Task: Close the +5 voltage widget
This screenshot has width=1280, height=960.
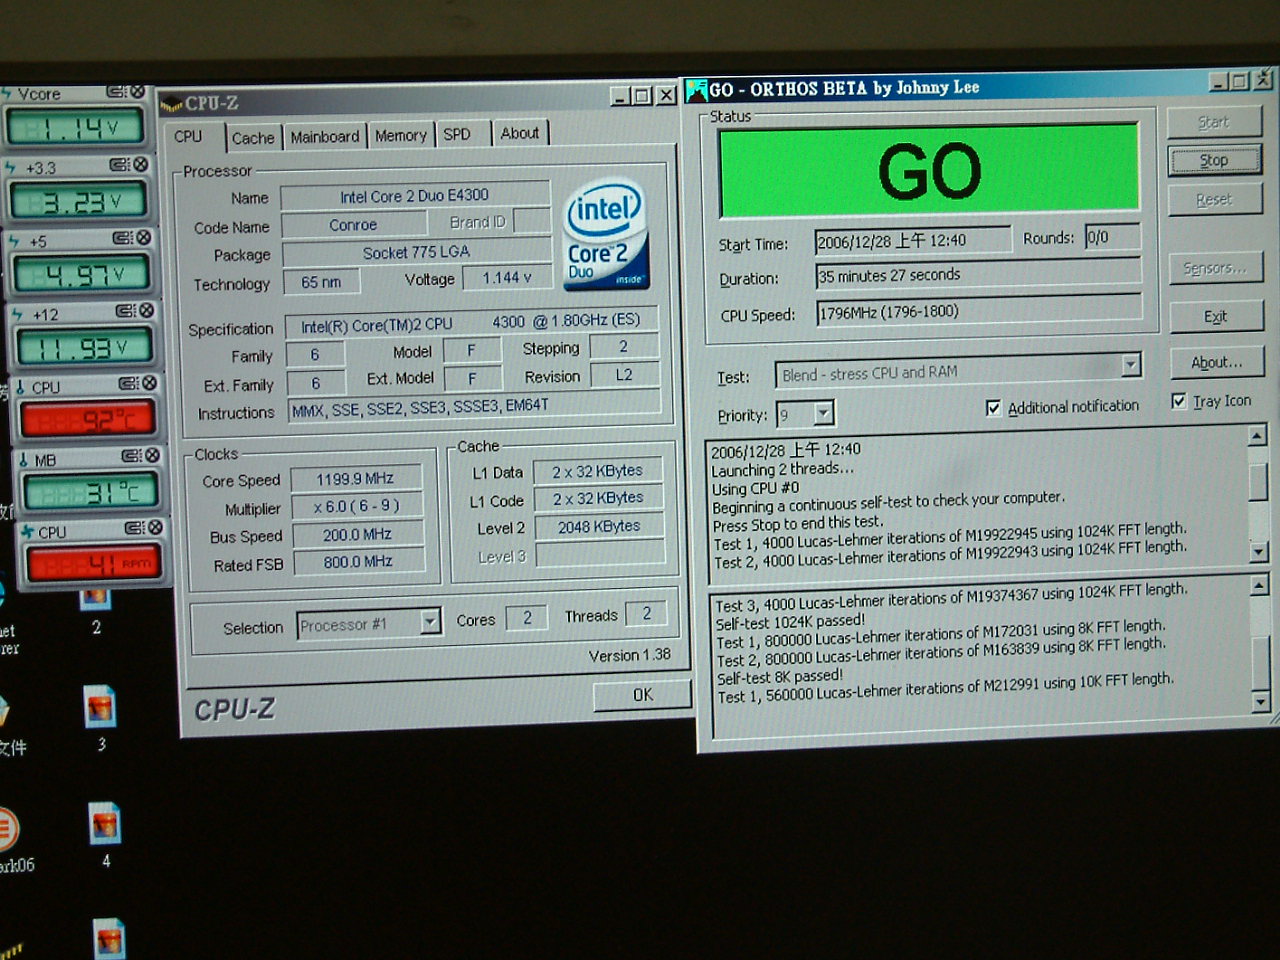Action: tap(143, 238)
